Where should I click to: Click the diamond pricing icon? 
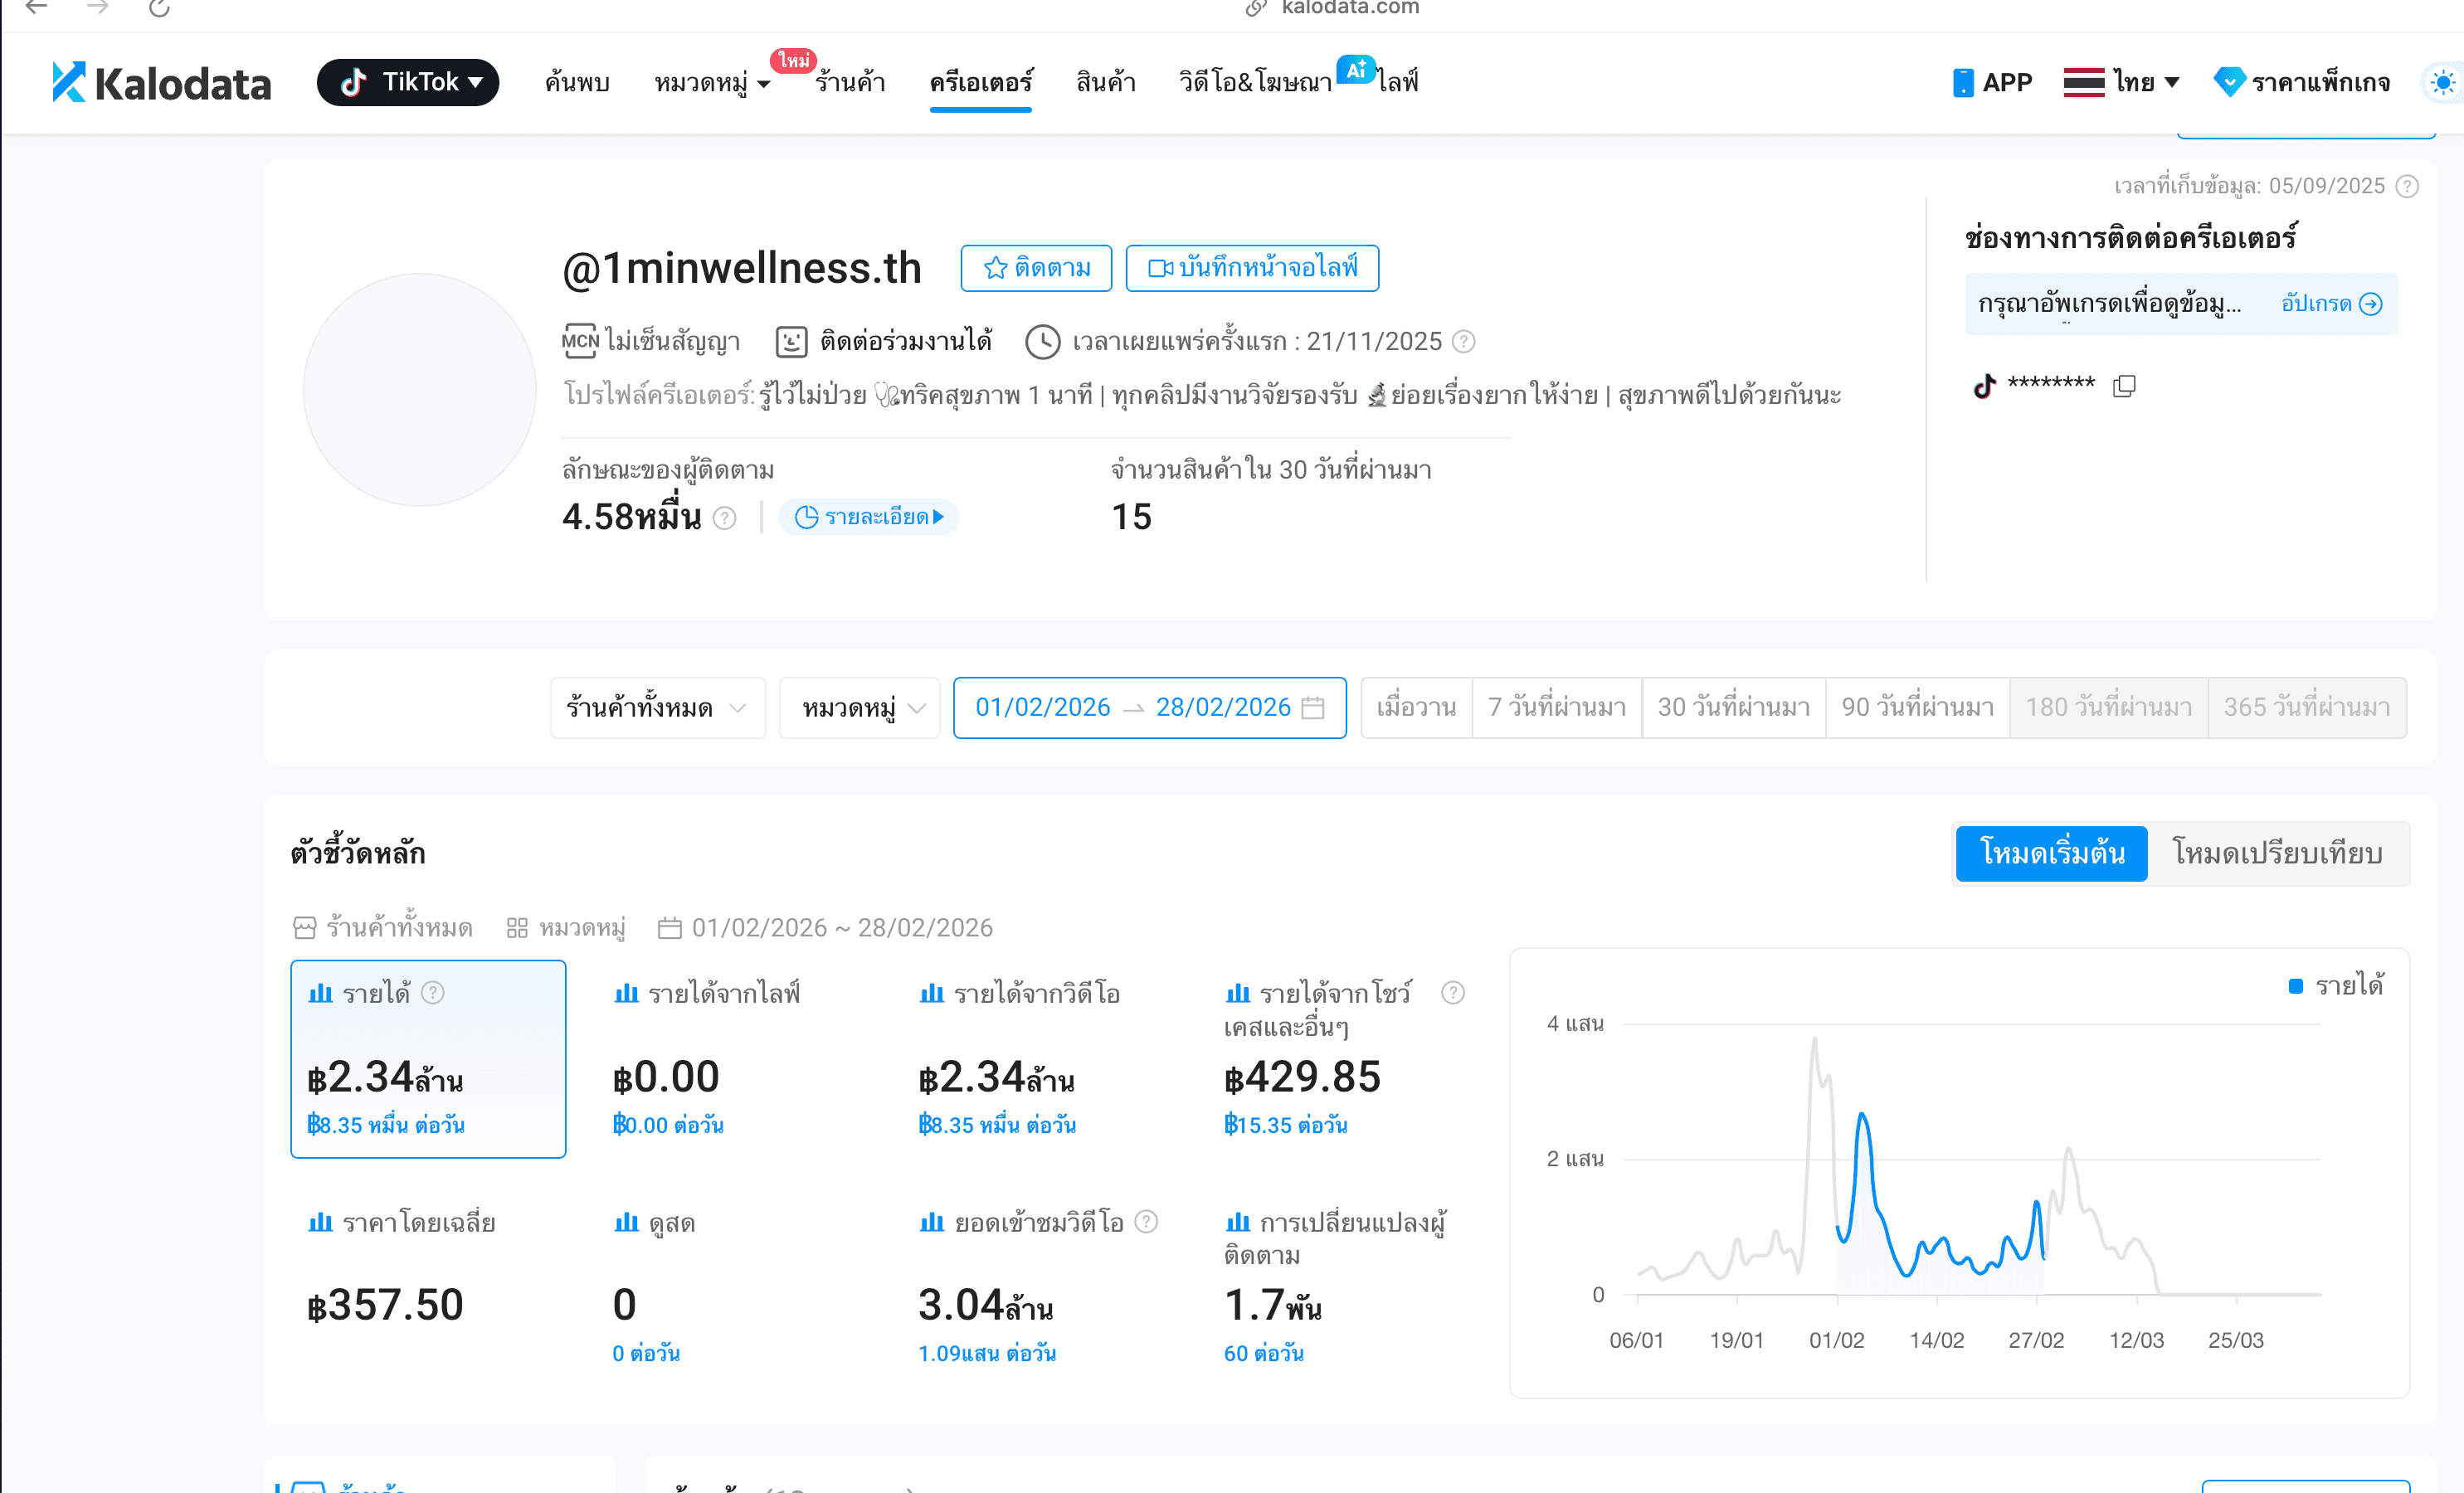click(2229, 82)
